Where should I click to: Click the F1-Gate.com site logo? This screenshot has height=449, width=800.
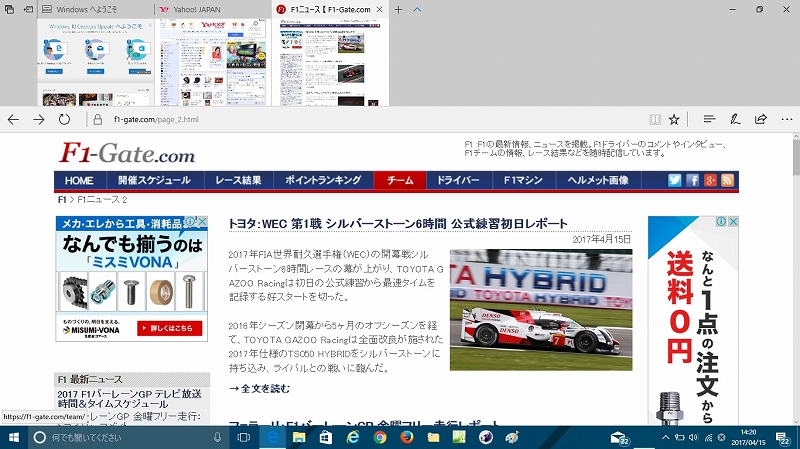coord(128,153)
